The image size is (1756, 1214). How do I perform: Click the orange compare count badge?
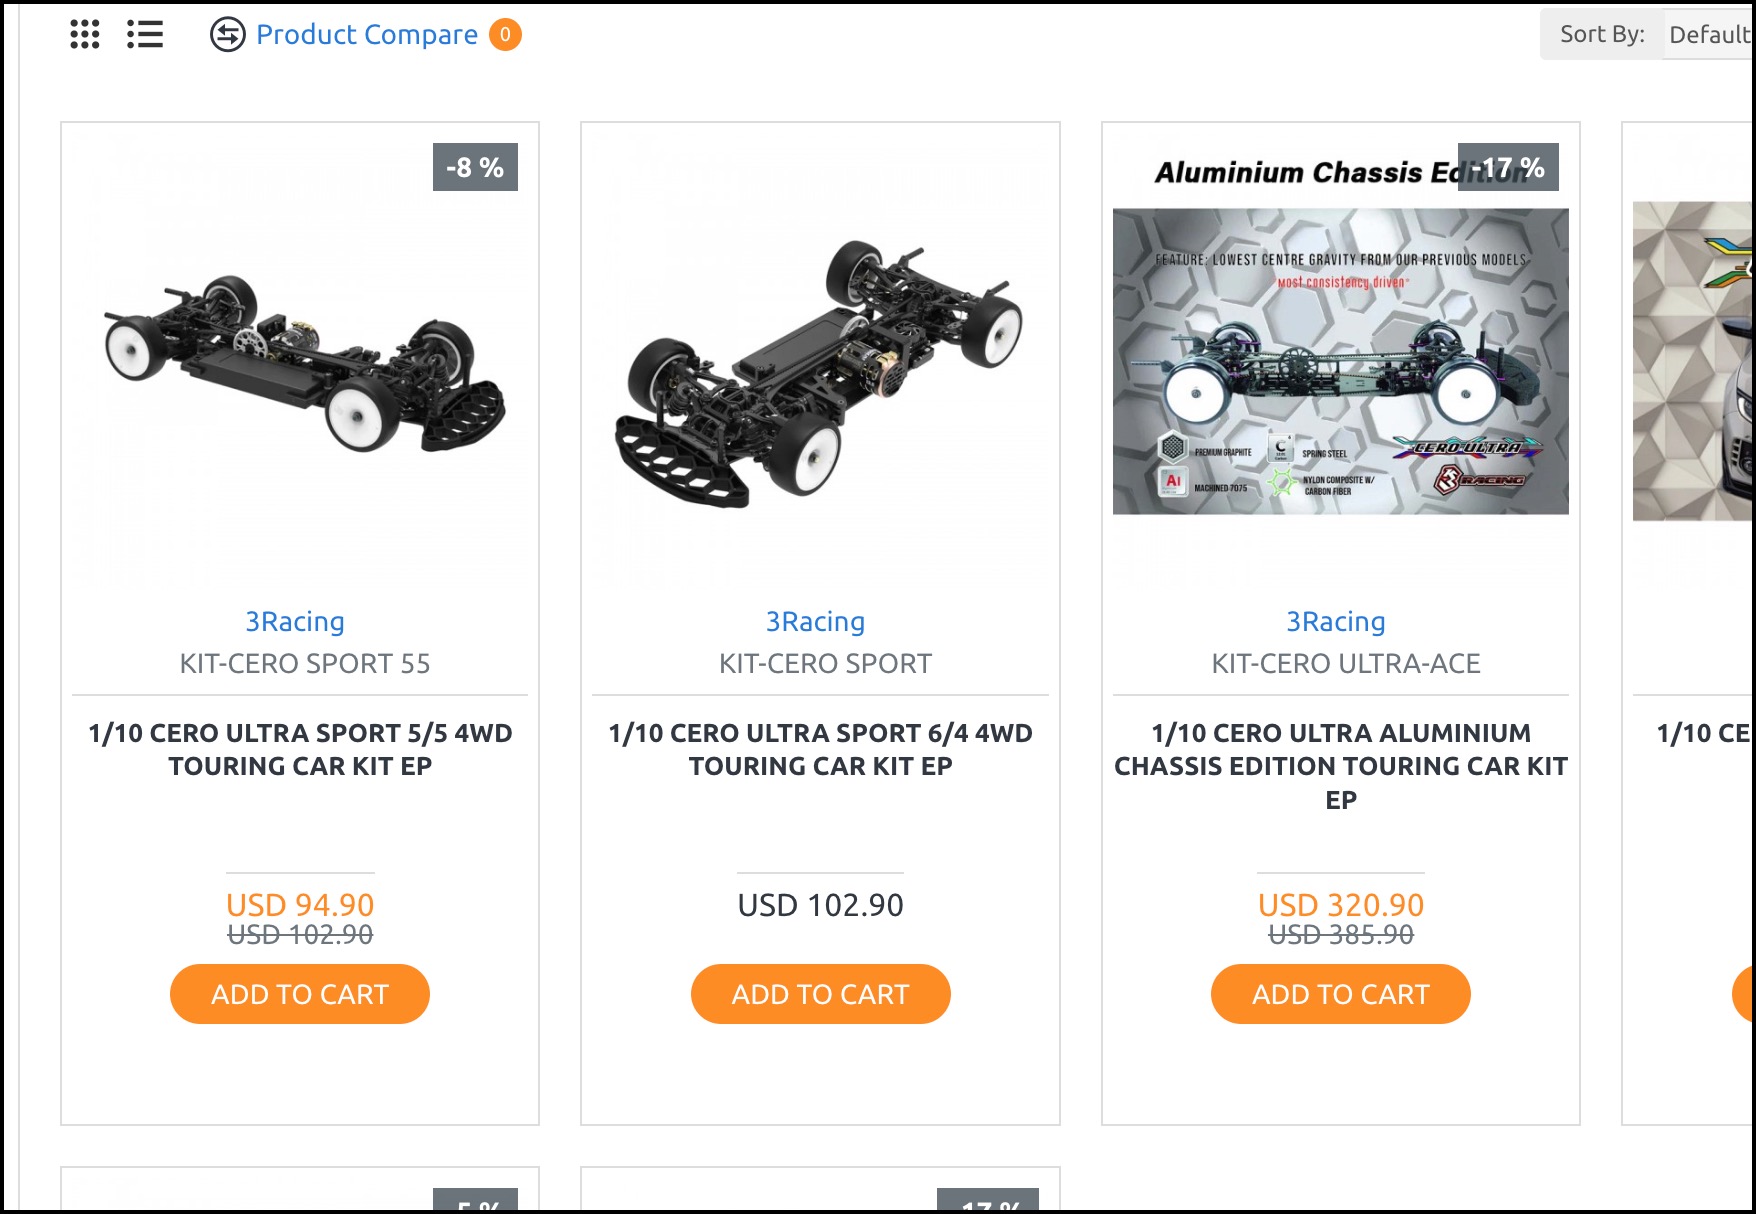(x=505, y=34)
